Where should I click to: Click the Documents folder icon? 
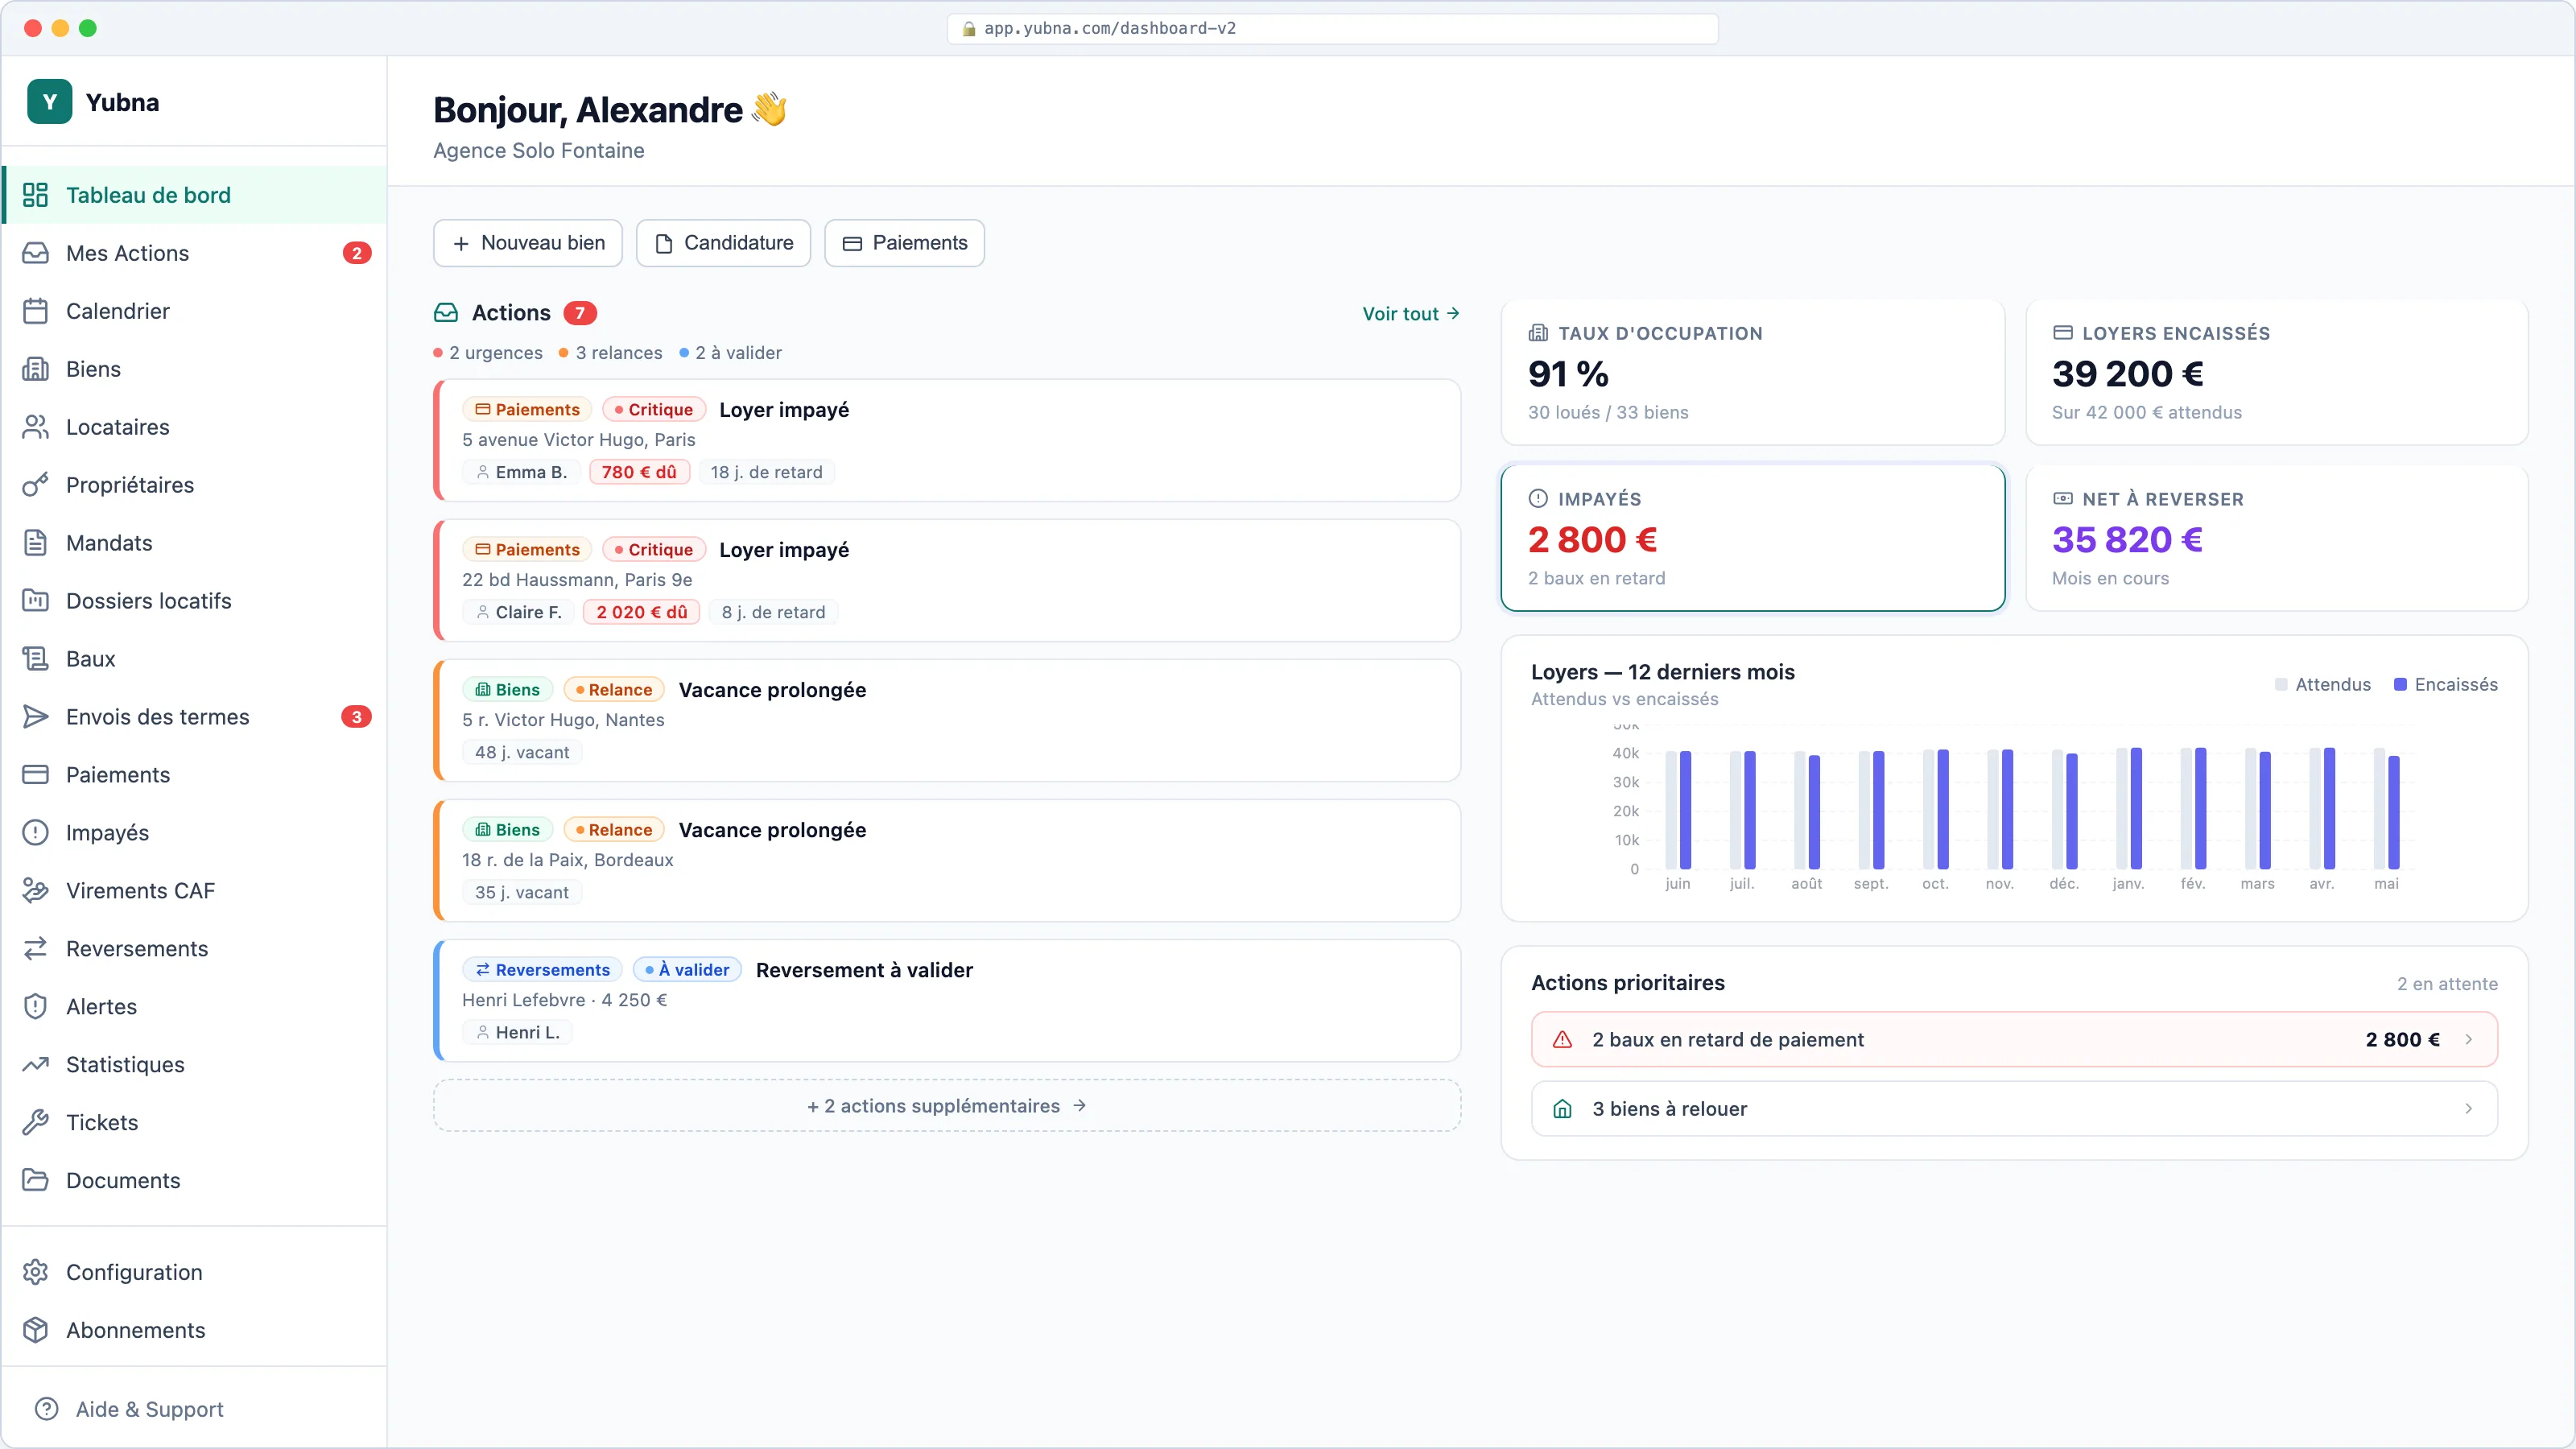[x=36, y=1181]
